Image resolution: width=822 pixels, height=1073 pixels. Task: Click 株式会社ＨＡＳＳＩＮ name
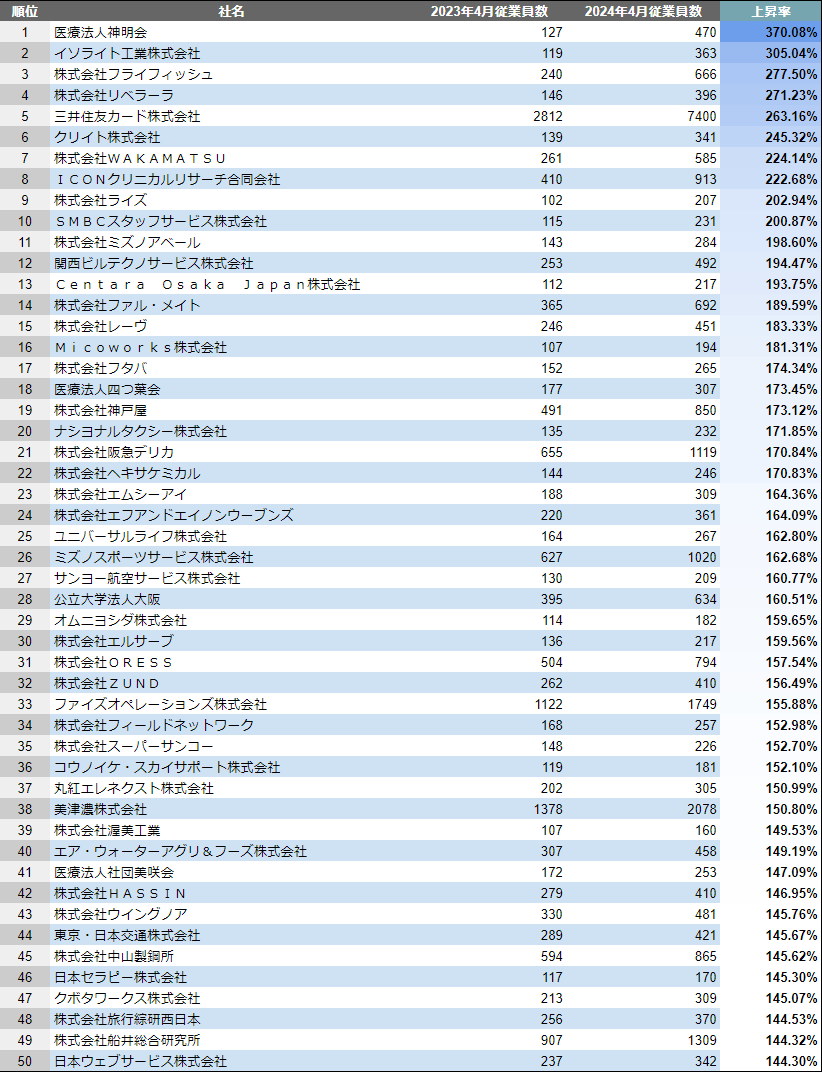tap(120, 893)
